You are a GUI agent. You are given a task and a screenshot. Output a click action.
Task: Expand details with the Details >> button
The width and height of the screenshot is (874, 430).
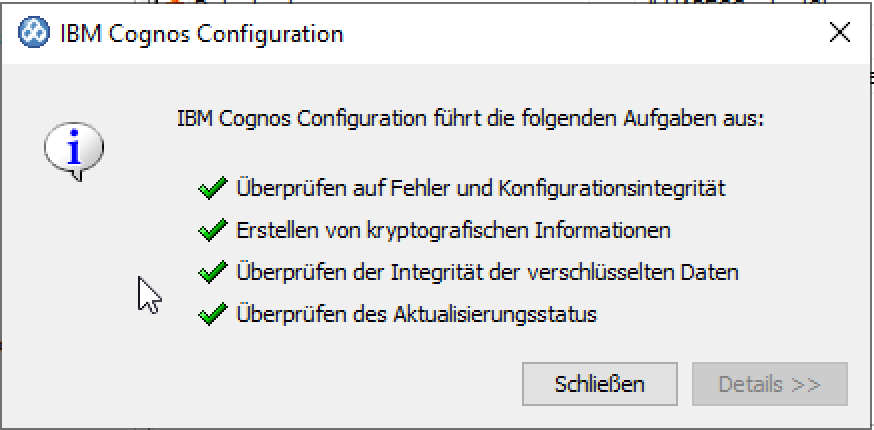pos(769,384)
